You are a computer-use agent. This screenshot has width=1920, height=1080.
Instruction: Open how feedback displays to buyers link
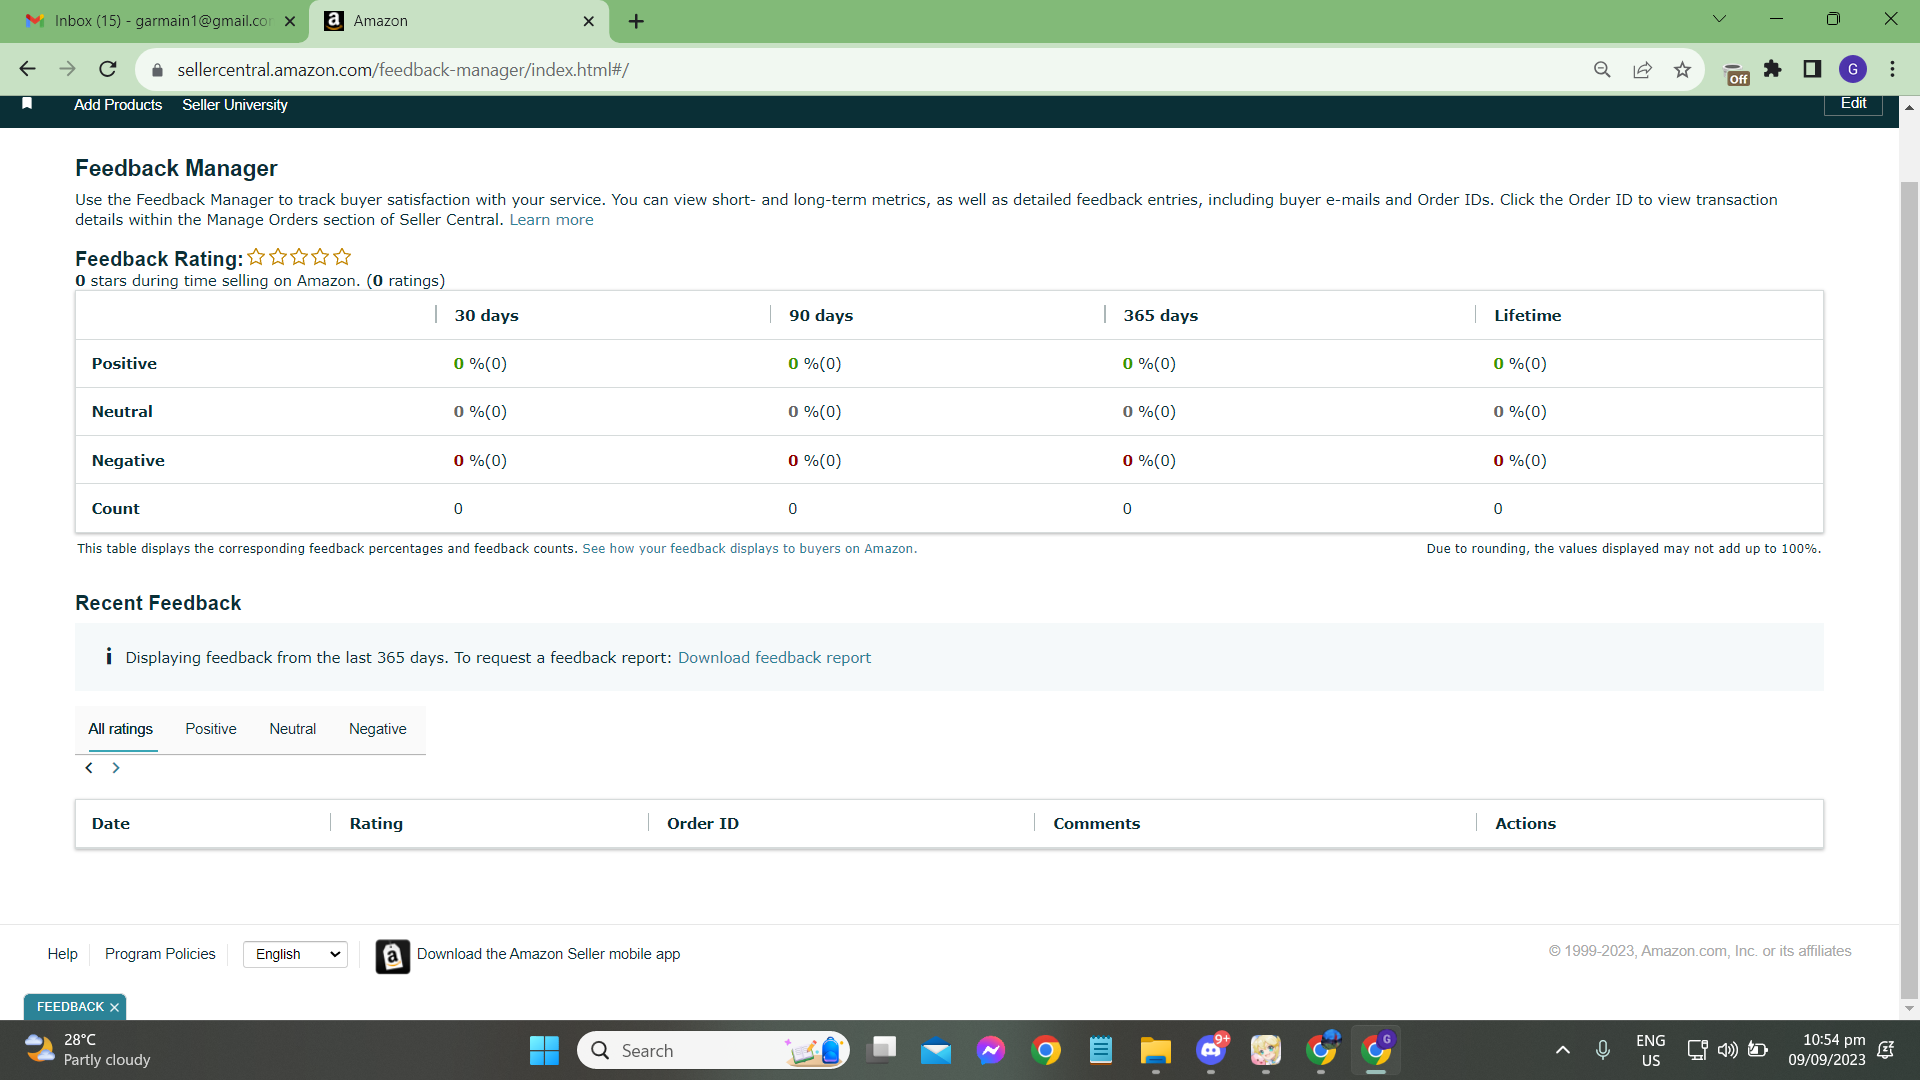749,549
